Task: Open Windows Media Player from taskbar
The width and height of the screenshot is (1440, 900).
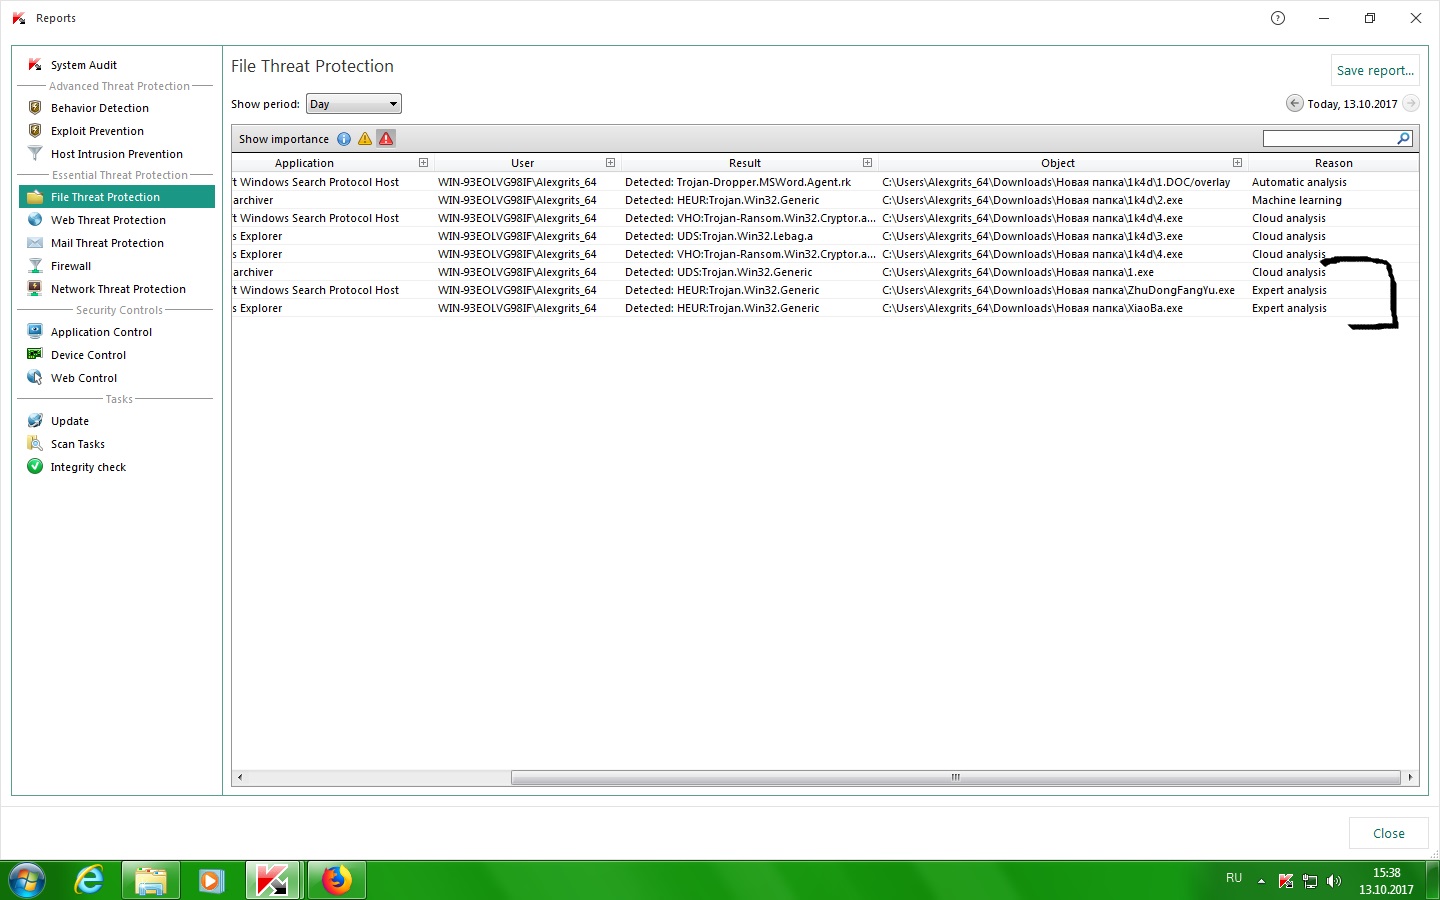Action: pyautogui.click(x=211, y=881)
